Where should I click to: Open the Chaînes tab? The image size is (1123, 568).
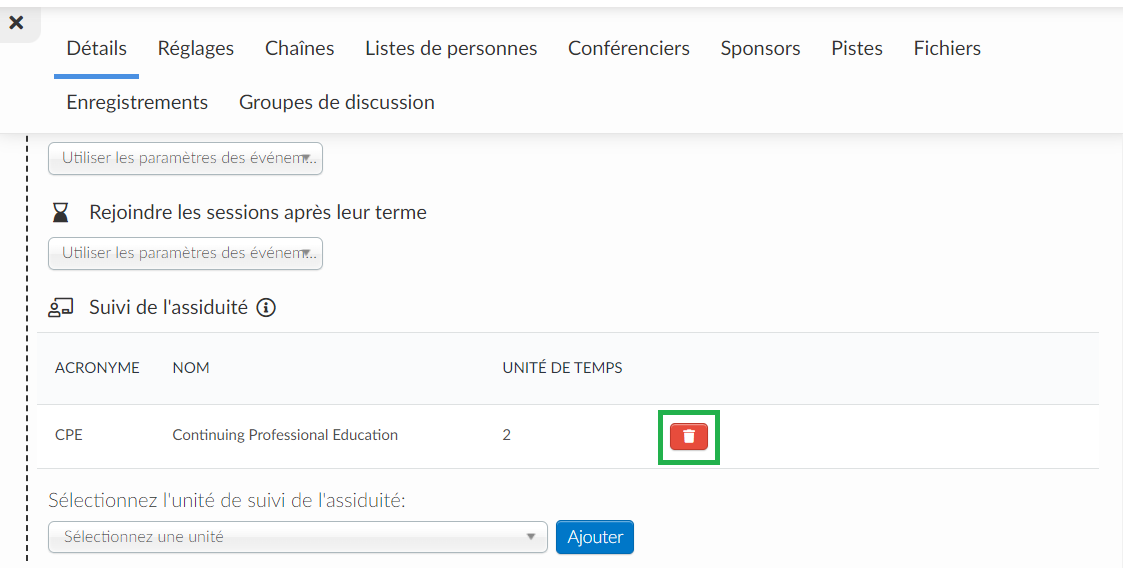tap(299, 49)
